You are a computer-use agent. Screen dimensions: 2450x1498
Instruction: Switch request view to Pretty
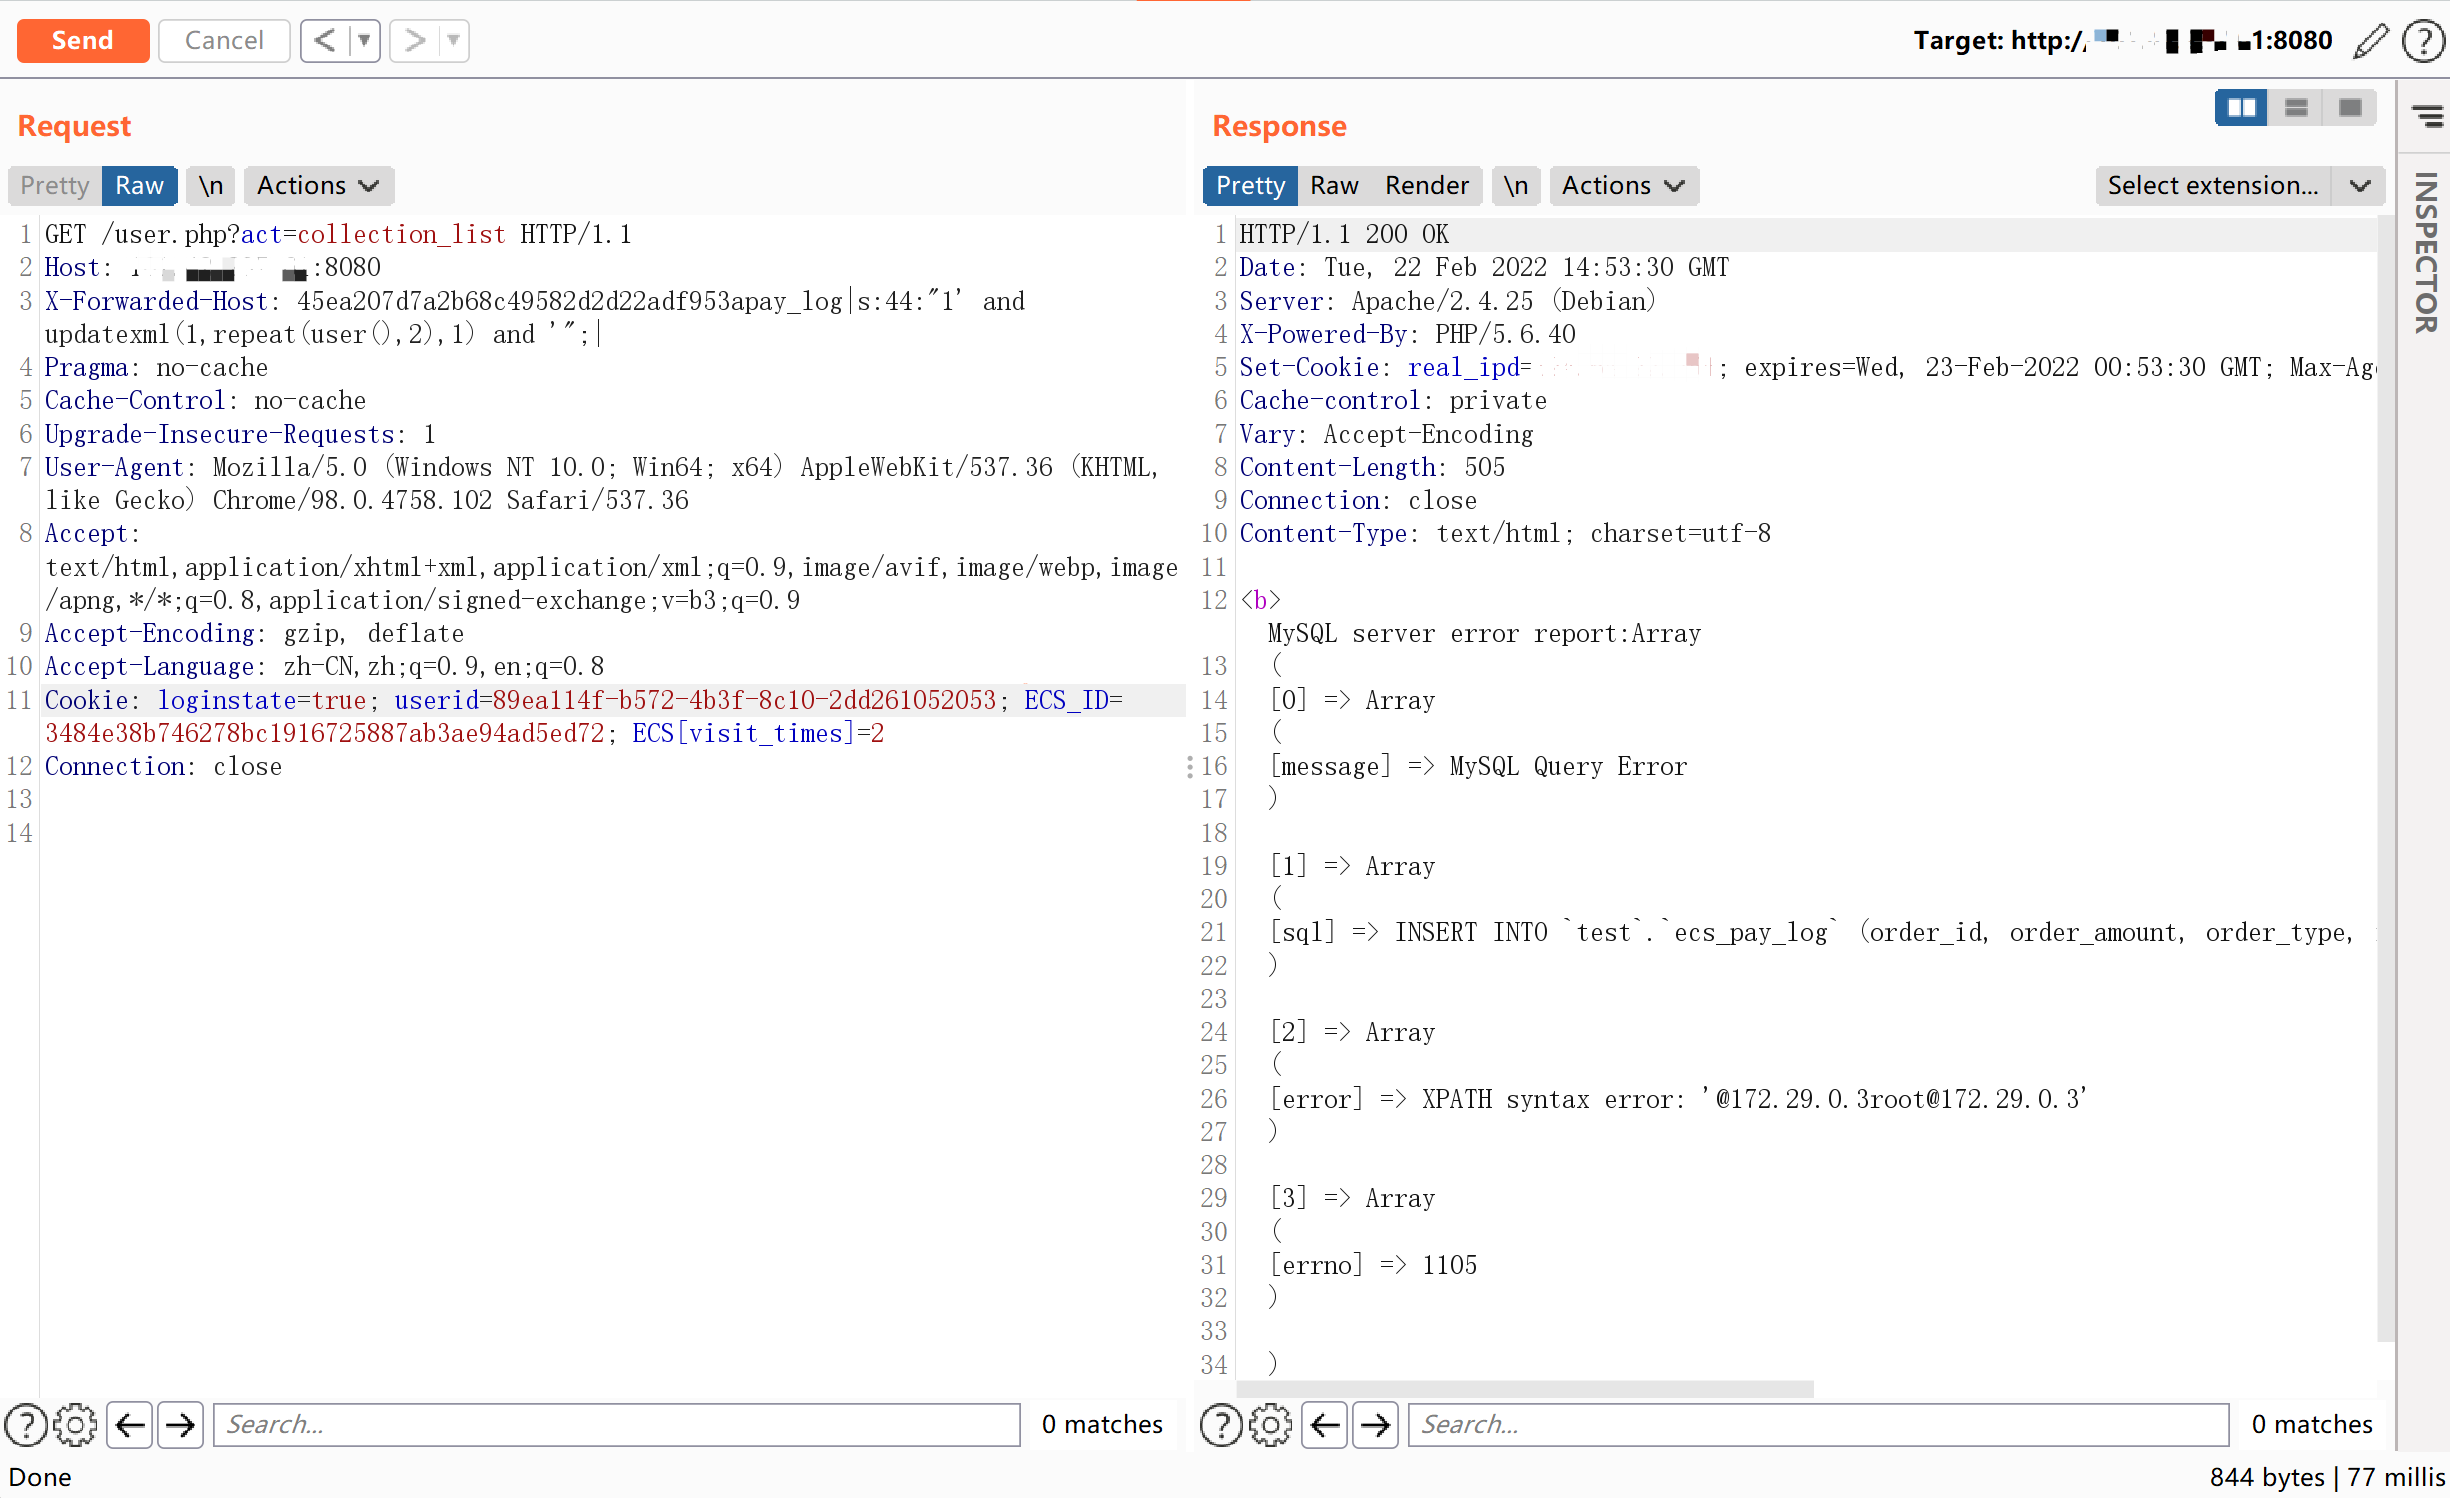point(55,186)
